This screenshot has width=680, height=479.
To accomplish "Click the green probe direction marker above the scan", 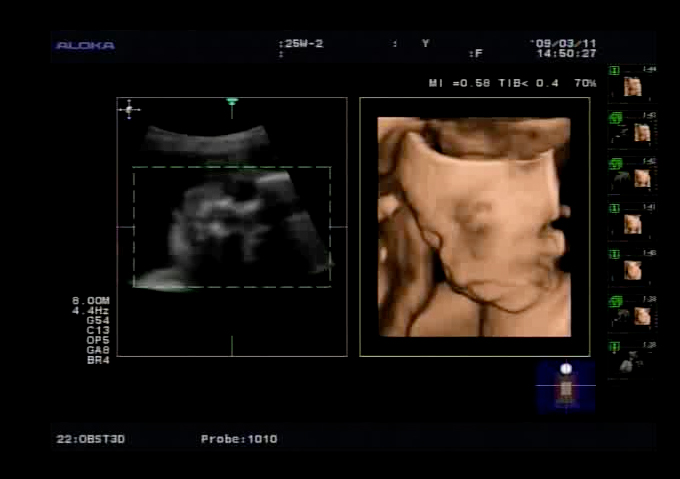I will tap(232, 101).
